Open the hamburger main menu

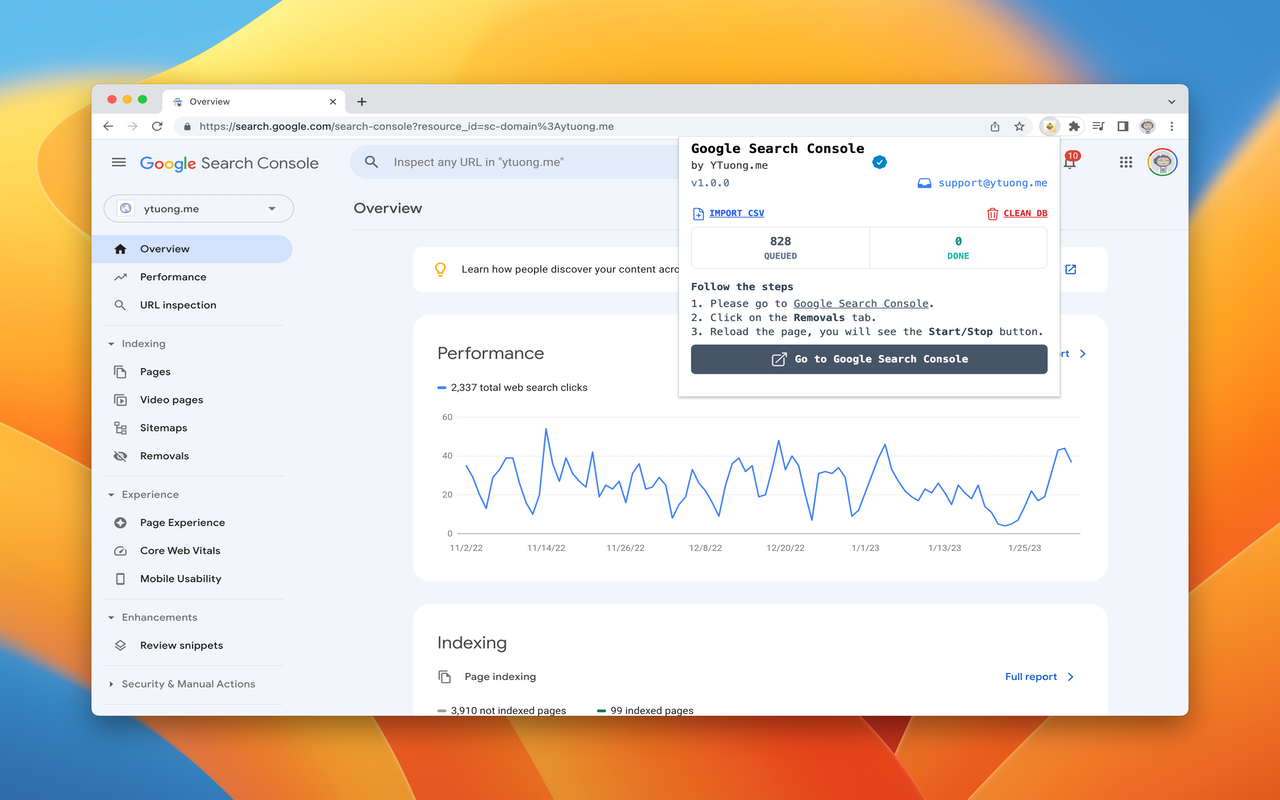point(119,162)
